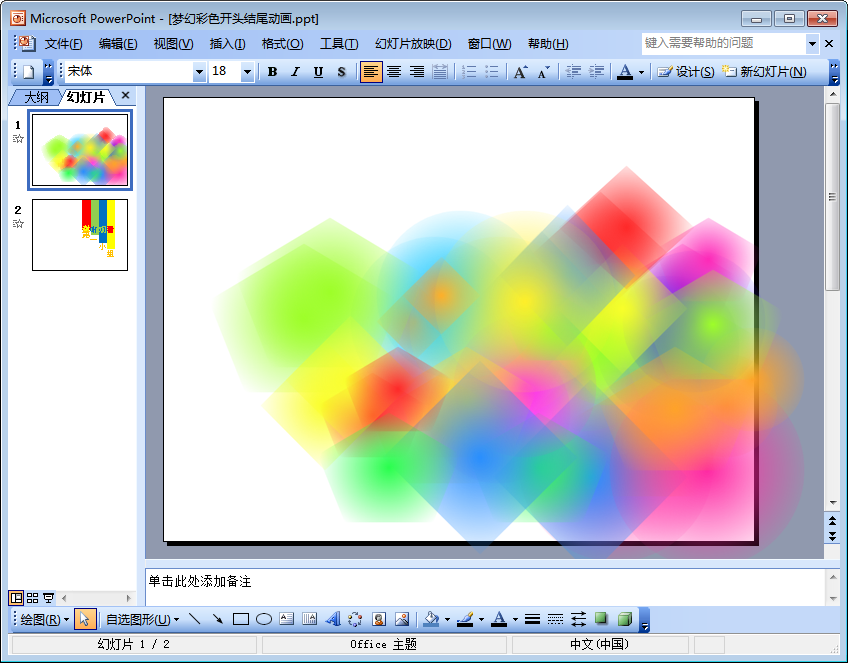The image size is (848, 663).
Task: Toggle Italic formatting
Action: point(295,71)
